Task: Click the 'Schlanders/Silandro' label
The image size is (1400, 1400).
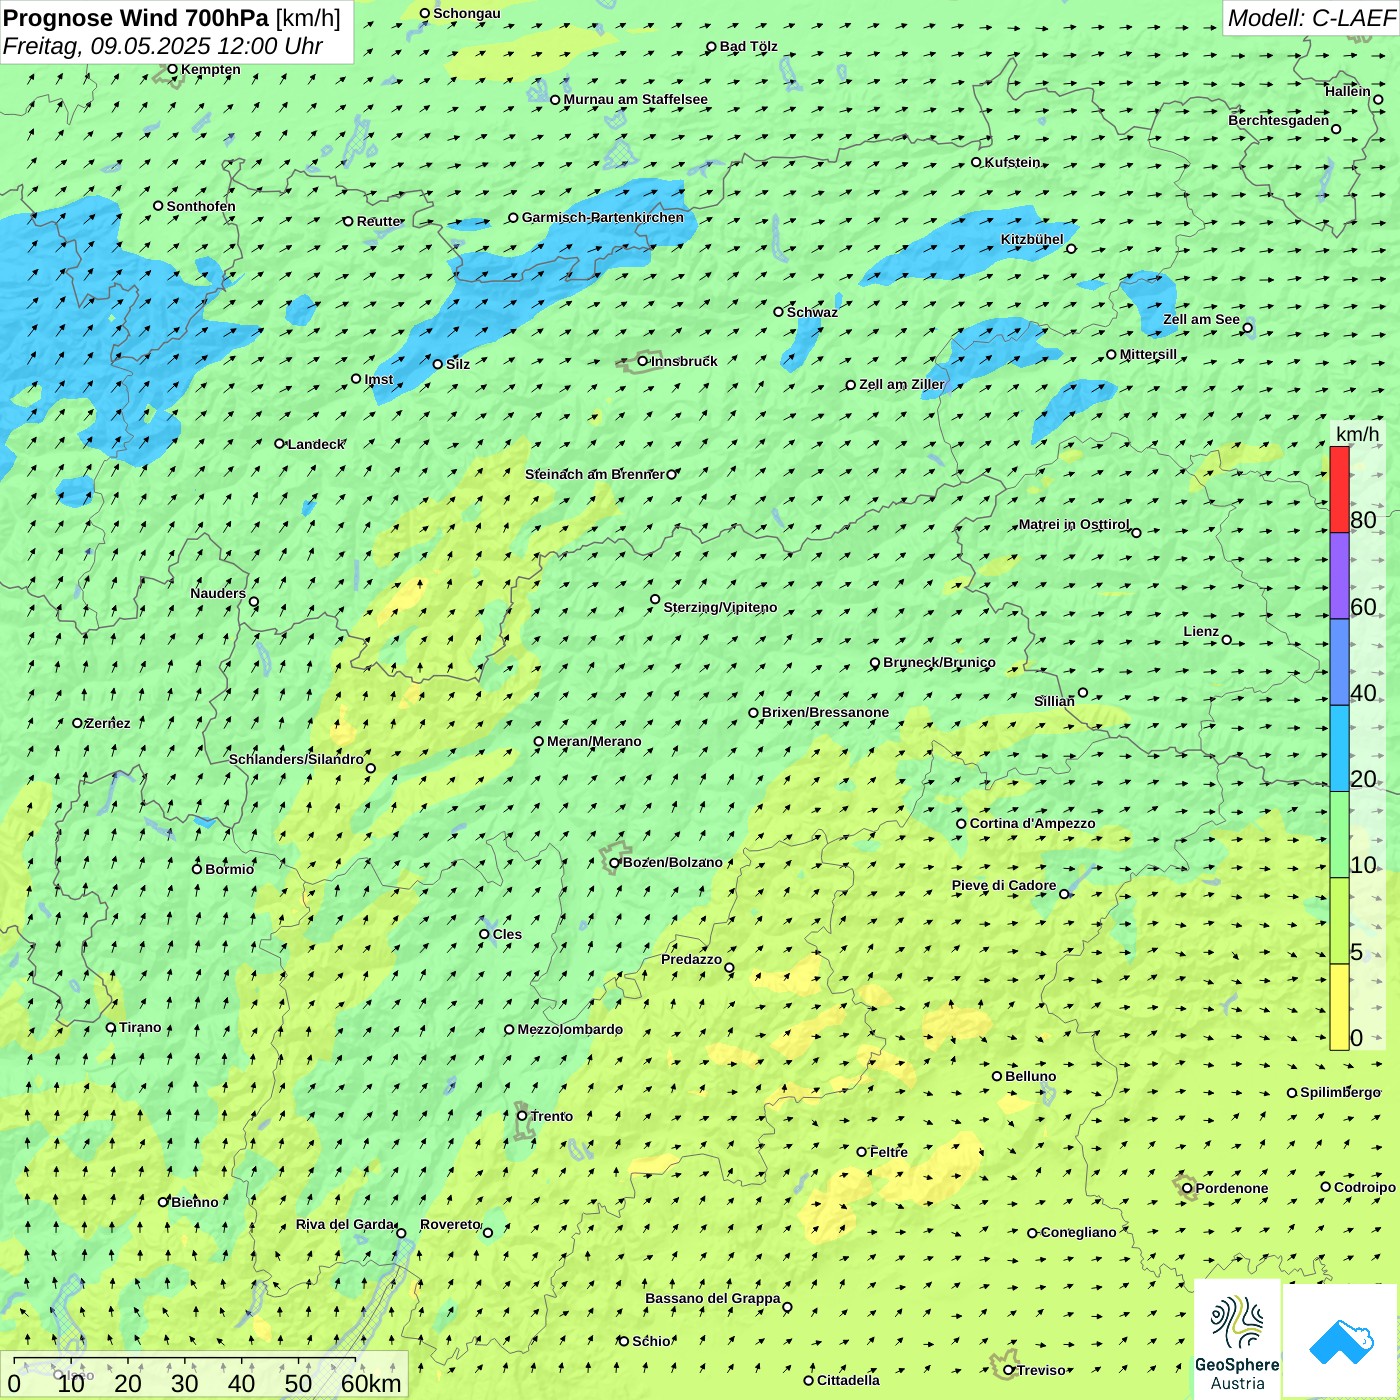Action: click(296, 759)
